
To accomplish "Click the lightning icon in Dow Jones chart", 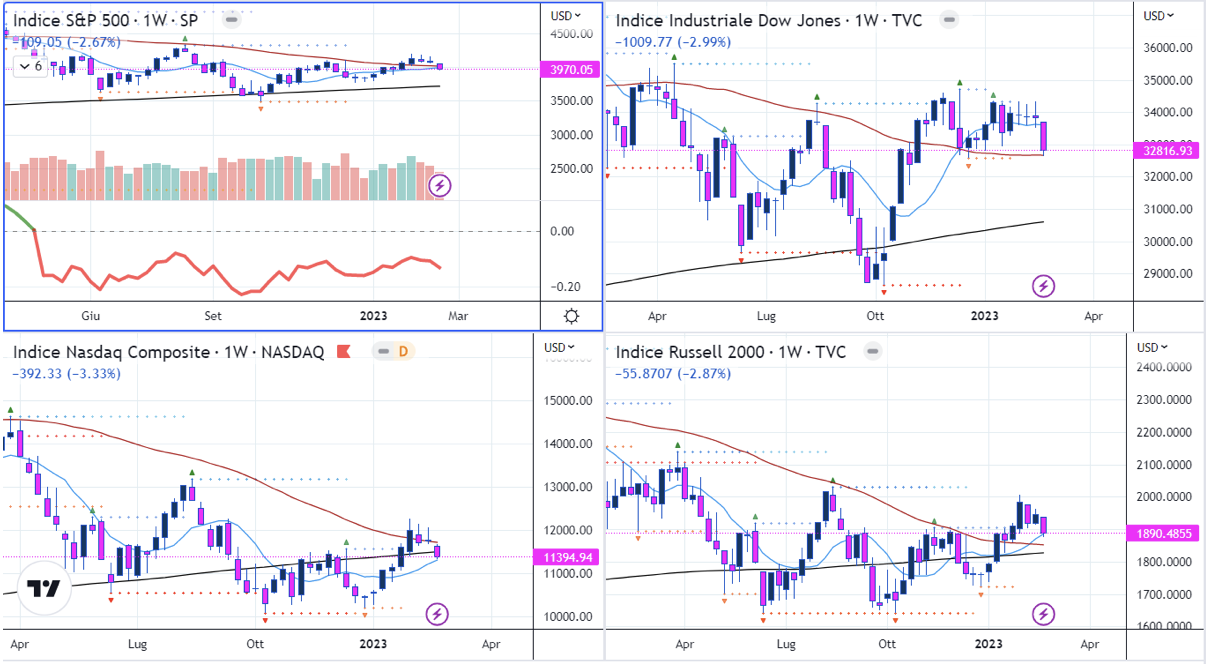I will [x=1044, y=286].
